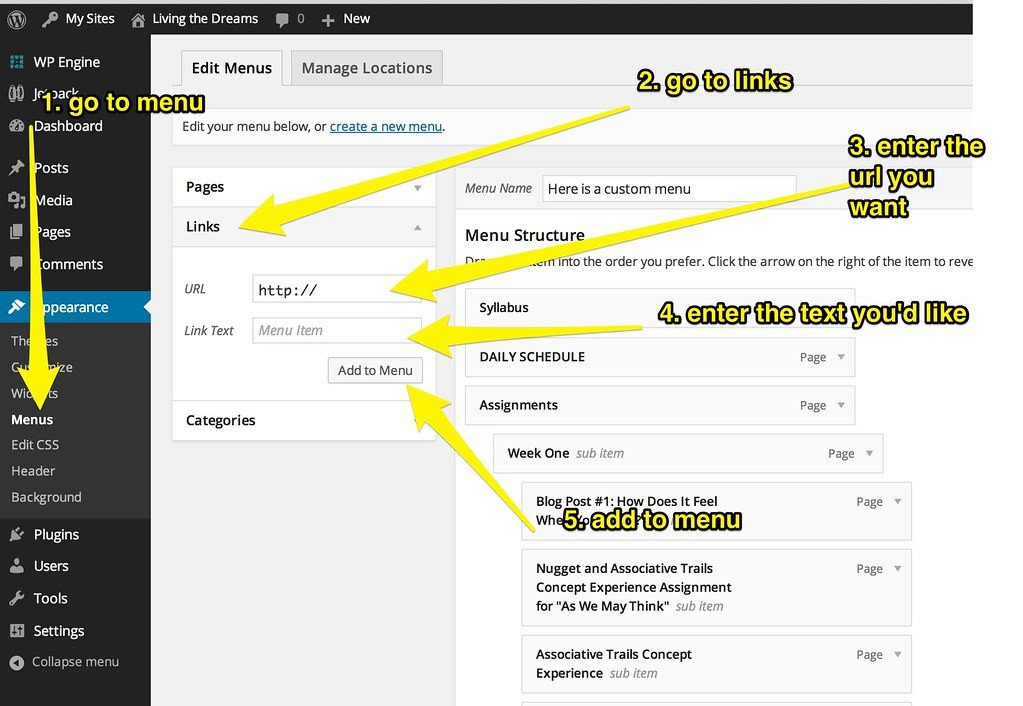Focus the URL input field
Screen dimensions: 1023x706
tap(337, 290)
